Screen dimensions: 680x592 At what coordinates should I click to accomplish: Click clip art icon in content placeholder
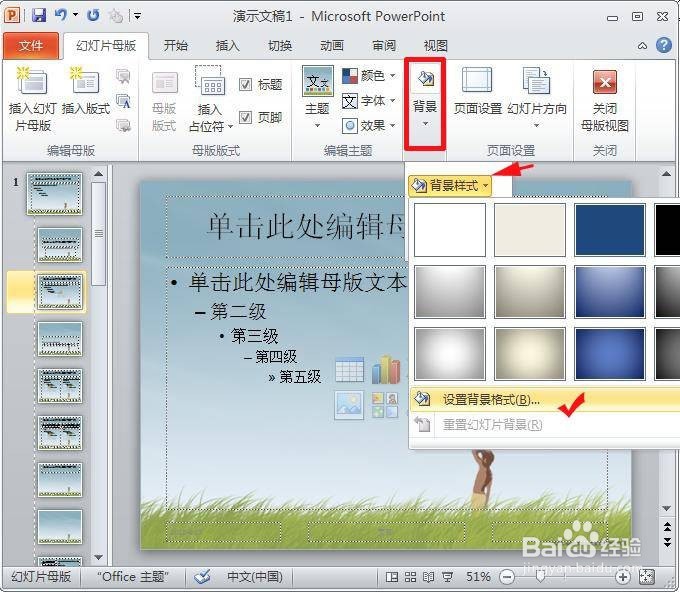tap(385, 405)
